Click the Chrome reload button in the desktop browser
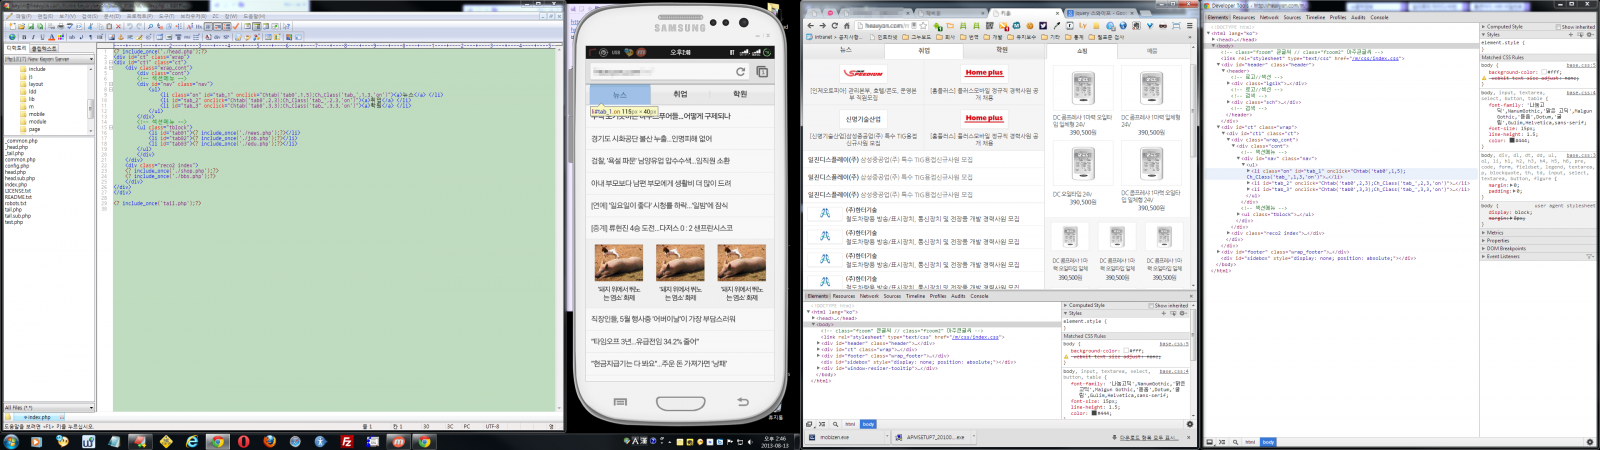Image resolution: width=1600 pixels, height=450 pixels. coord(836,26)
